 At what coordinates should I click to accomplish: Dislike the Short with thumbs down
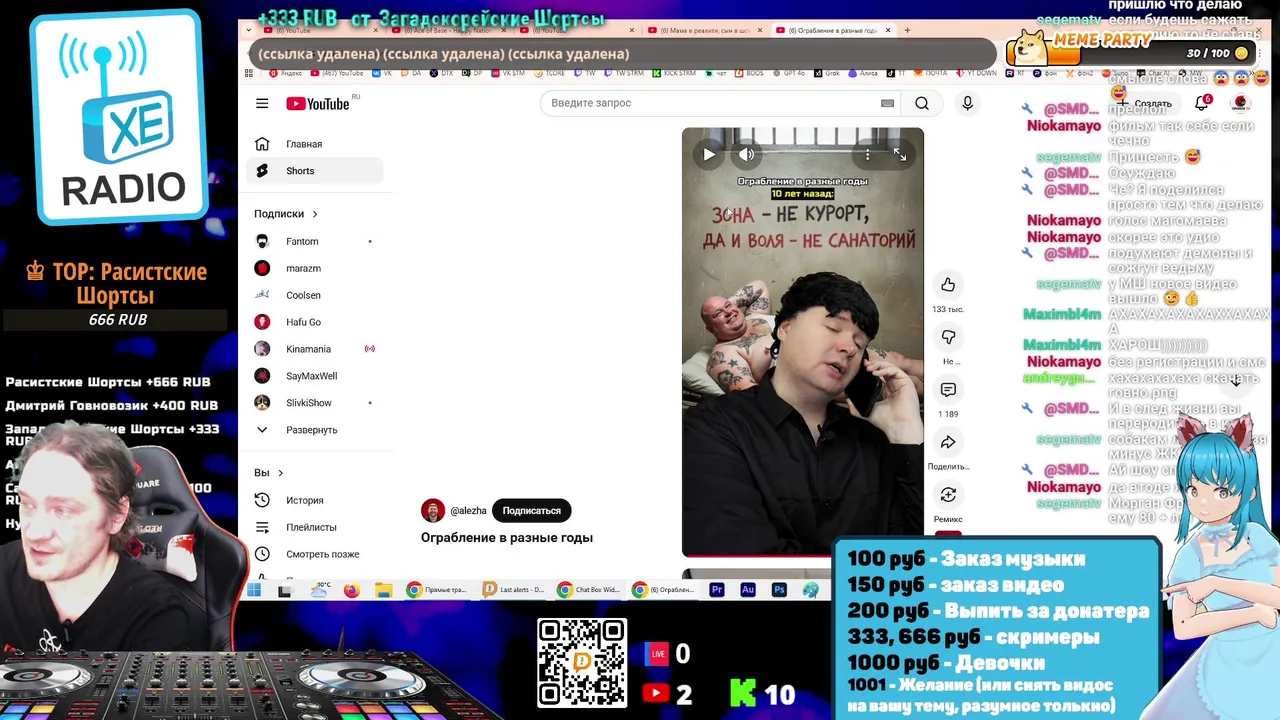(948, 337)
